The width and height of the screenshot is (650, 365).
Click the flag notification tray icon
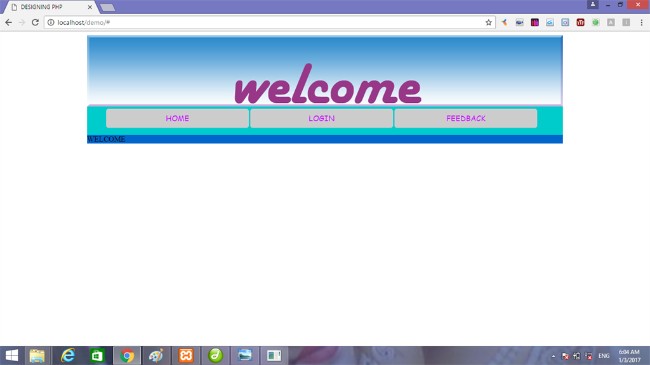(565, 356)
